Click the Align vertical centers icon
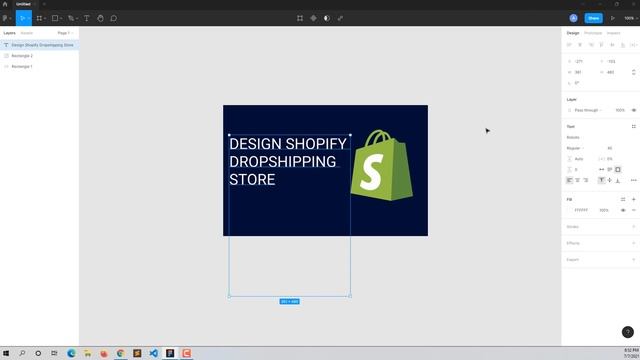This screenshot has height=360, width=640. click(x=612, y=45)
